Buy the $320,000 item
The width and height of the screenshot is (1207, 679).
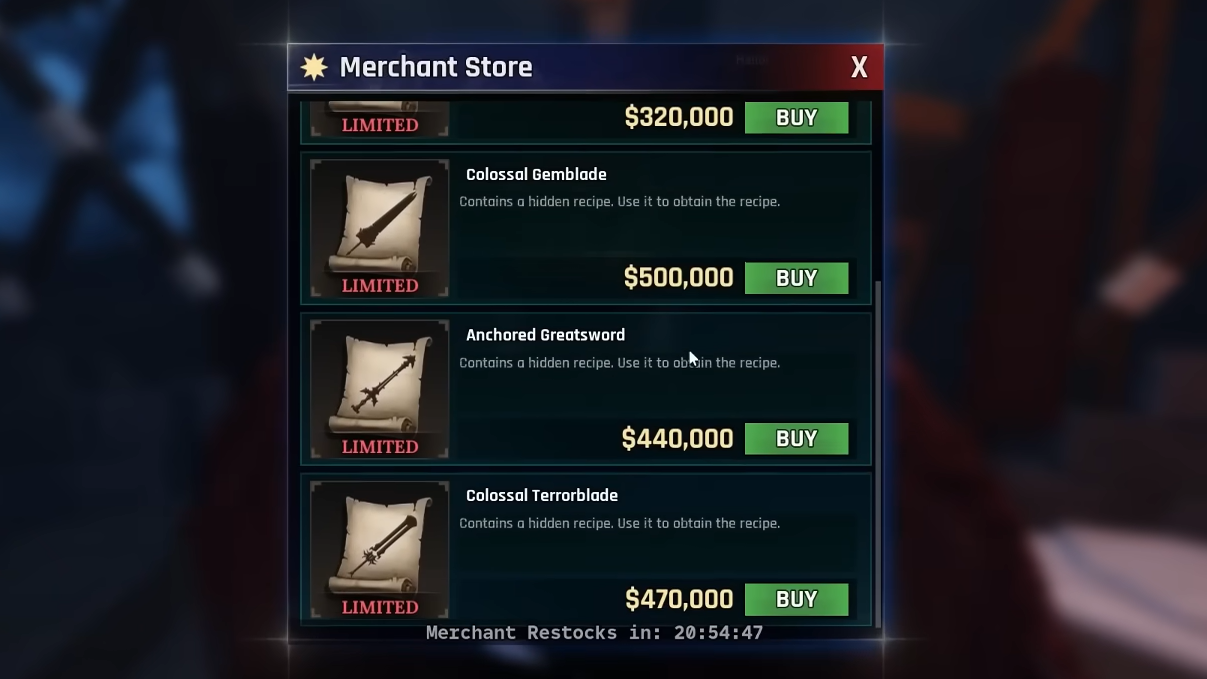pyautogui.click(x=796, y=117)
